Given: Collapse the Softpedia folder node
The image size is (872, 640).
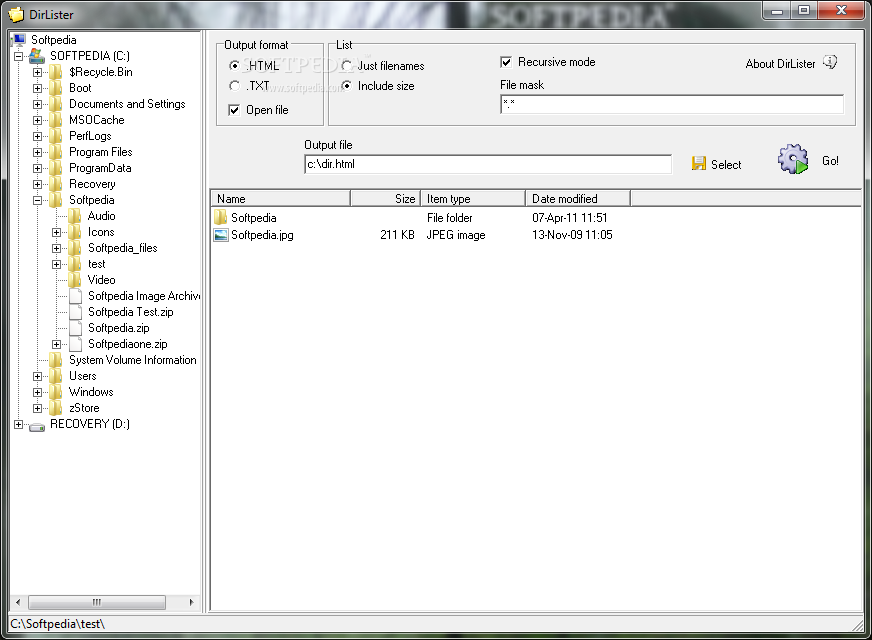Looking at the screenshot, I should click(37, 200).
